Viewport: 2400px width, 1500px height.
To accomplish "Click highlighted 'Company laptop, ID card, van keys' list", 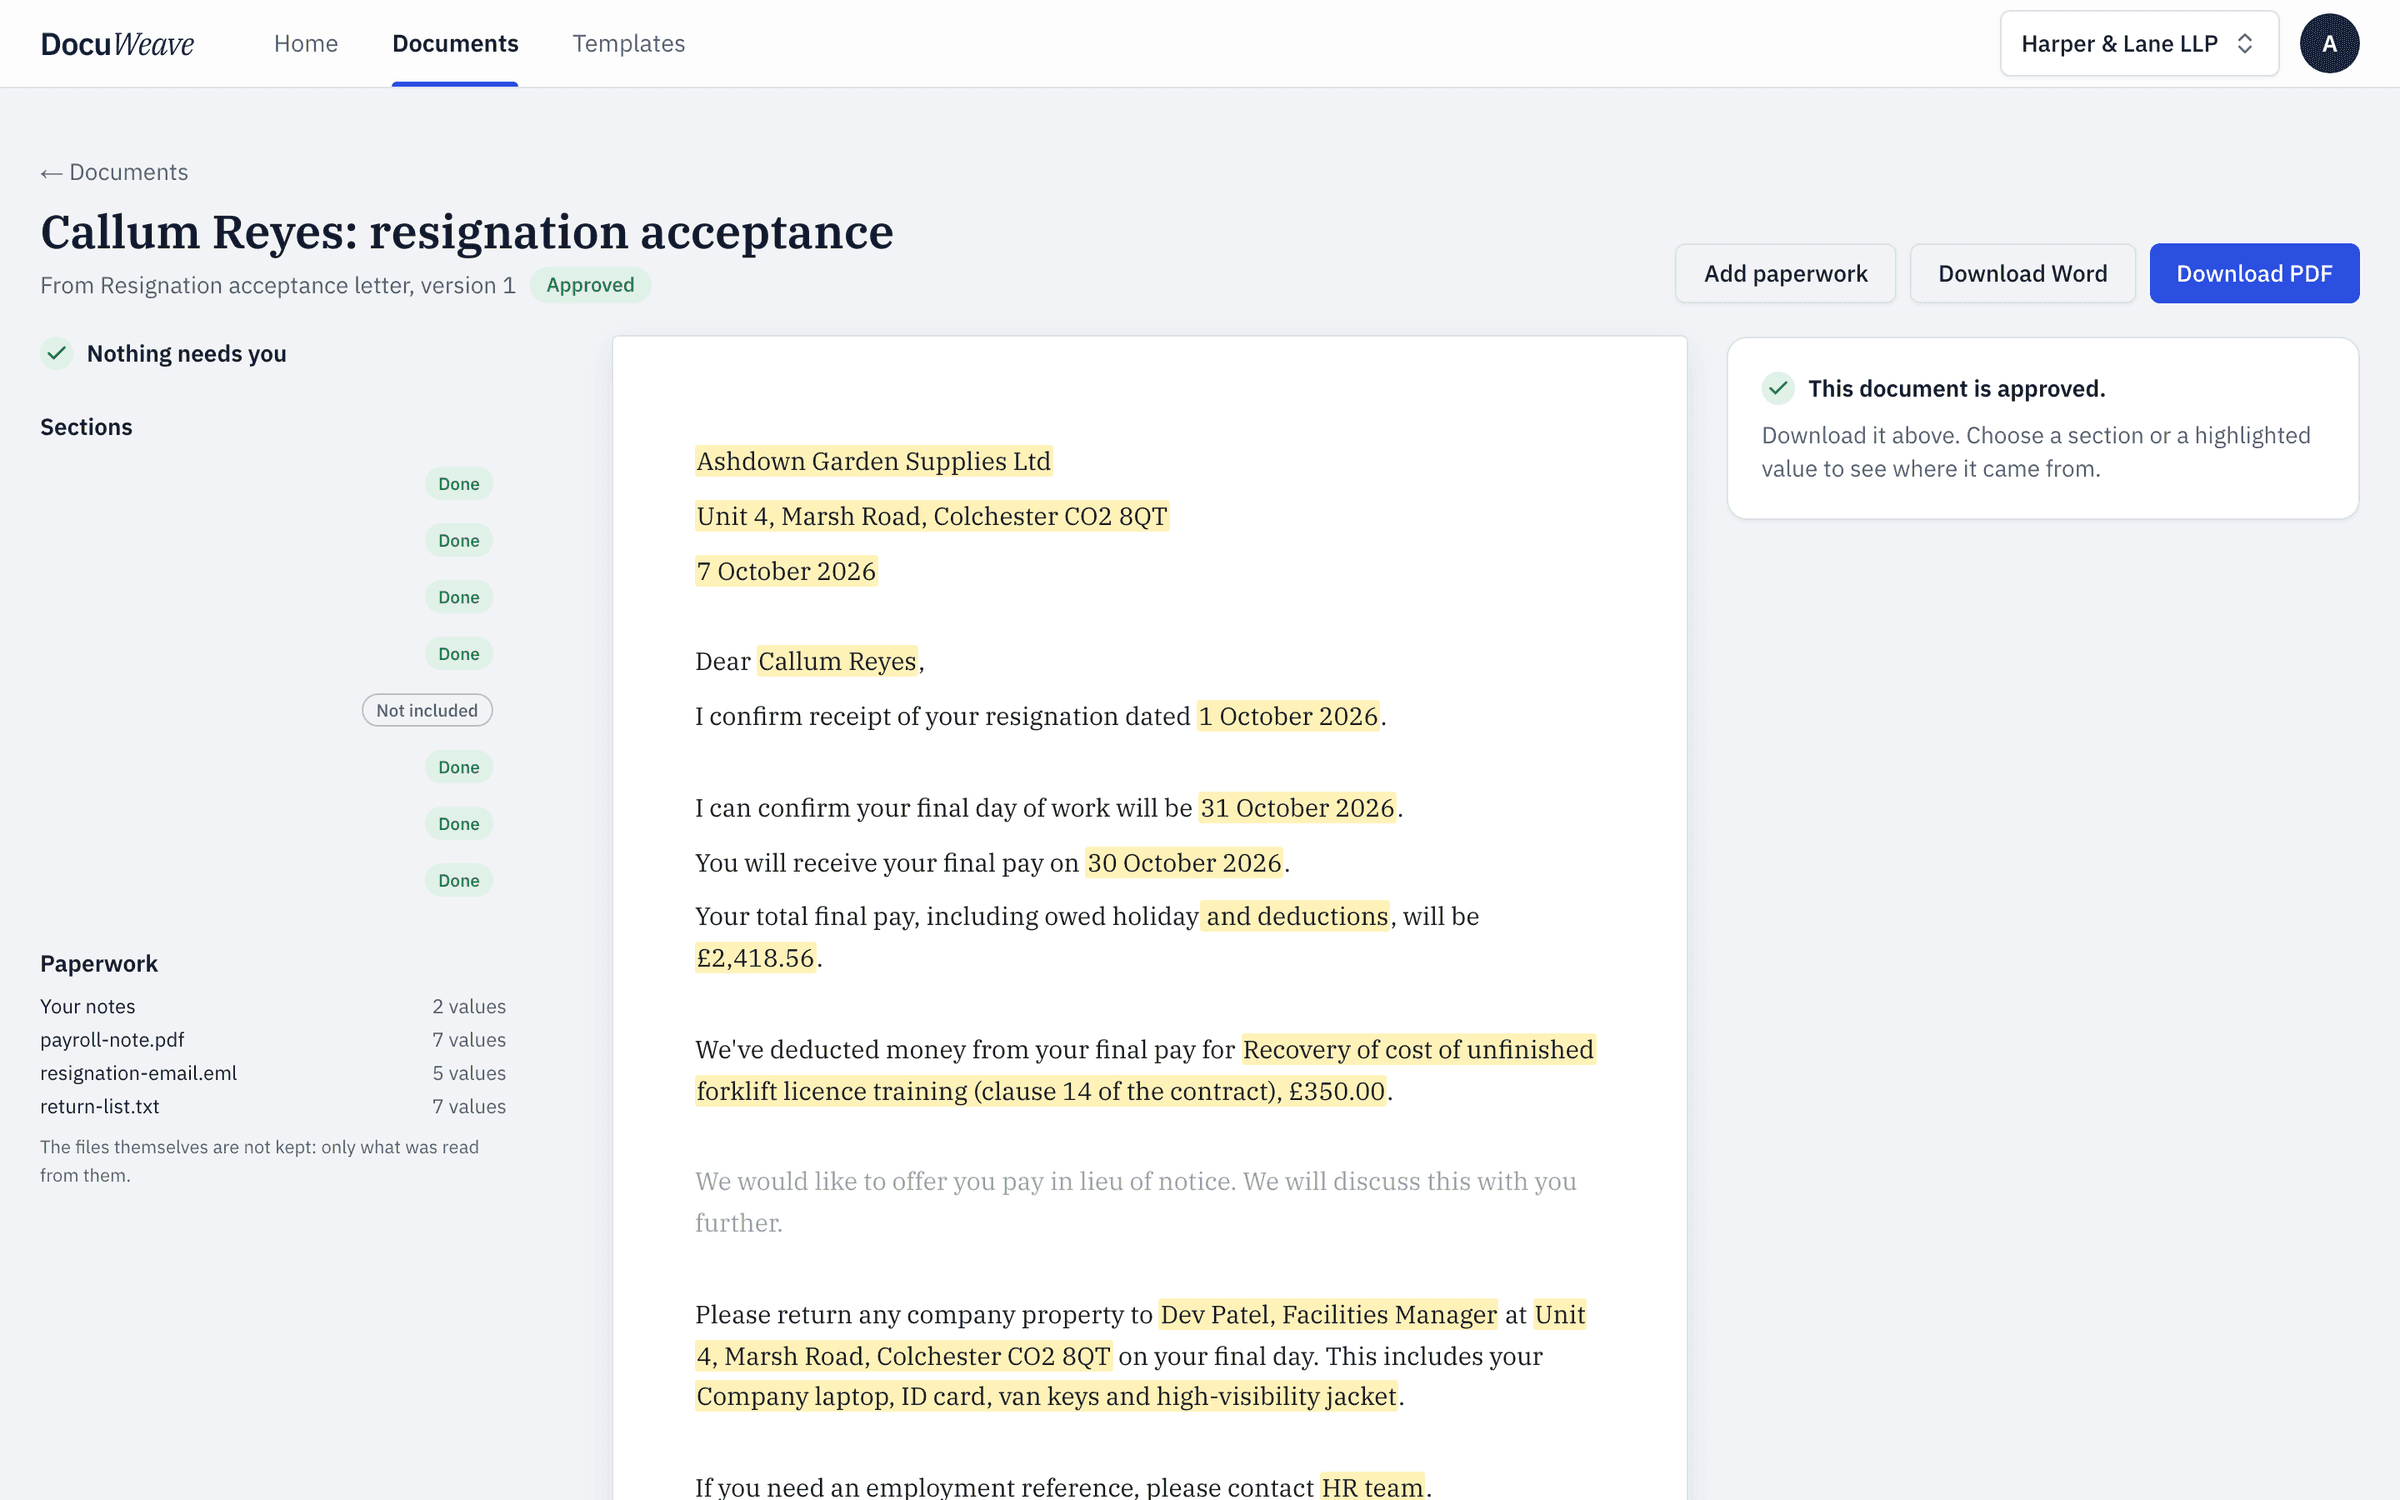I will tap(1046, 1396).
